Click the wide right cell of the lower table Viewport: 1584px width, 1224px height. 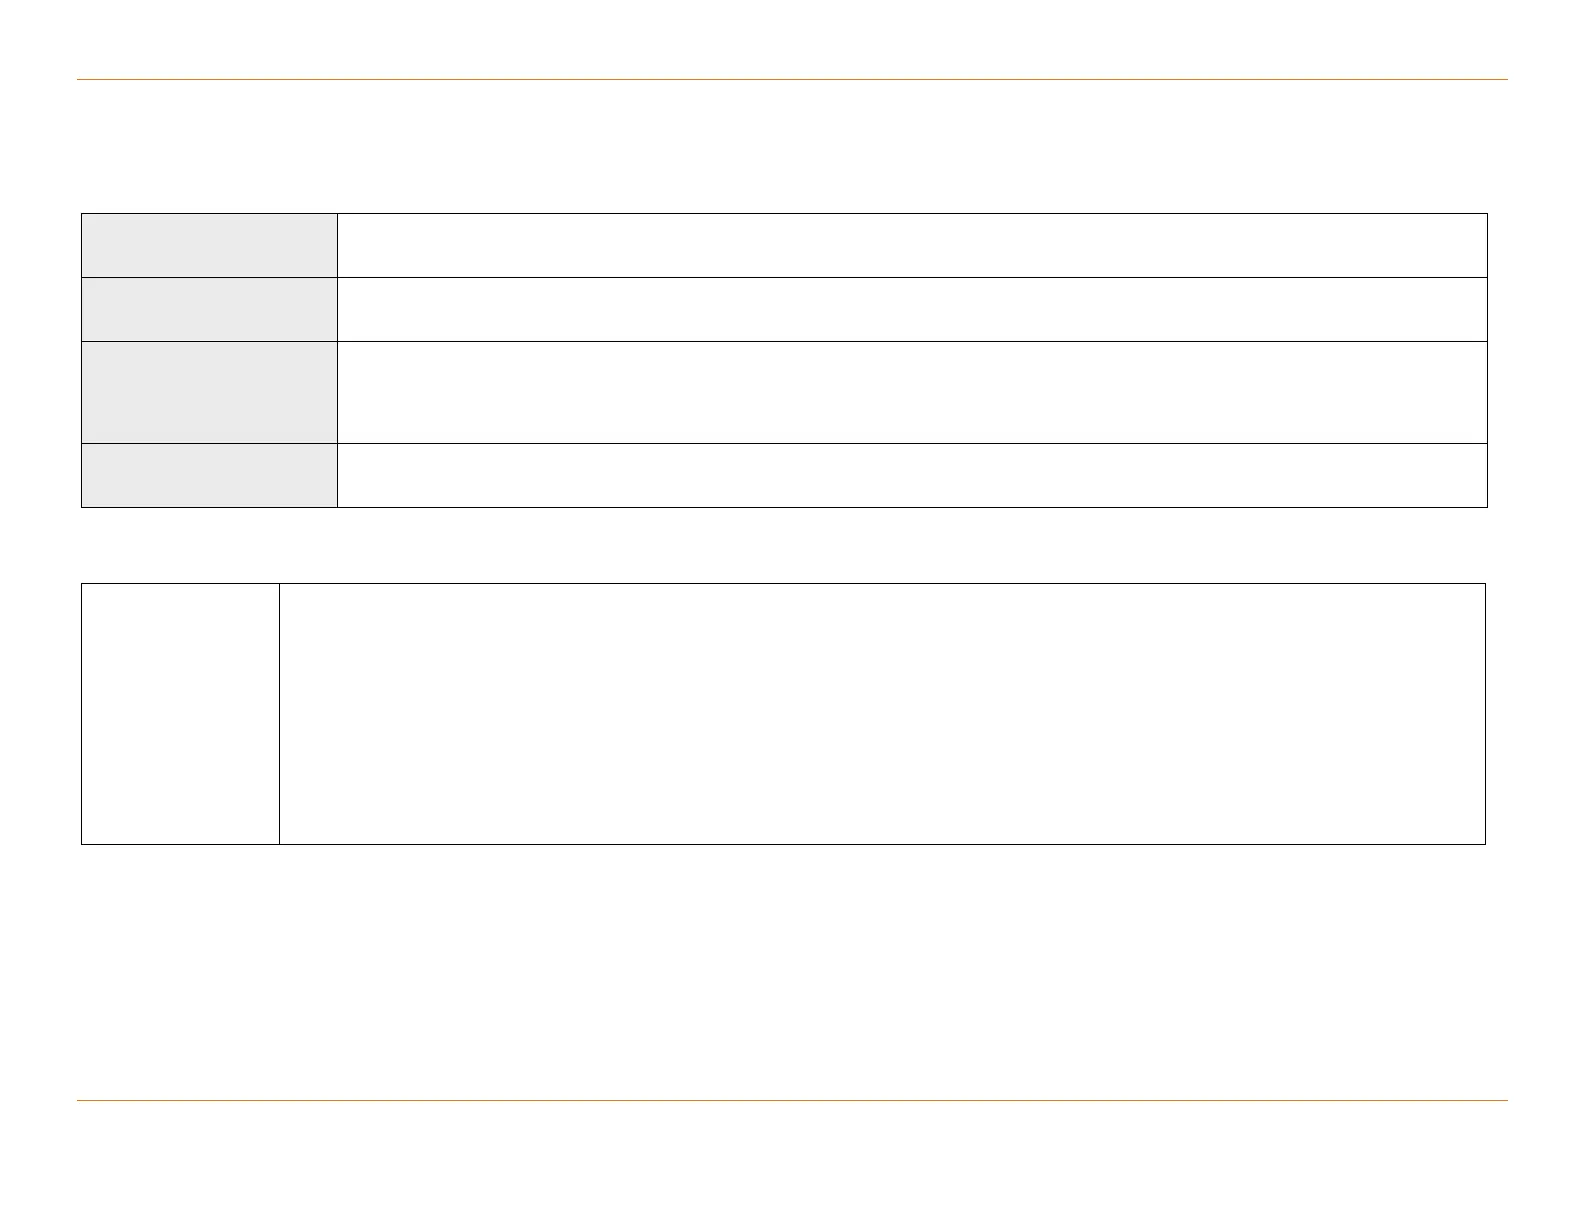click(x=882, y=714)
